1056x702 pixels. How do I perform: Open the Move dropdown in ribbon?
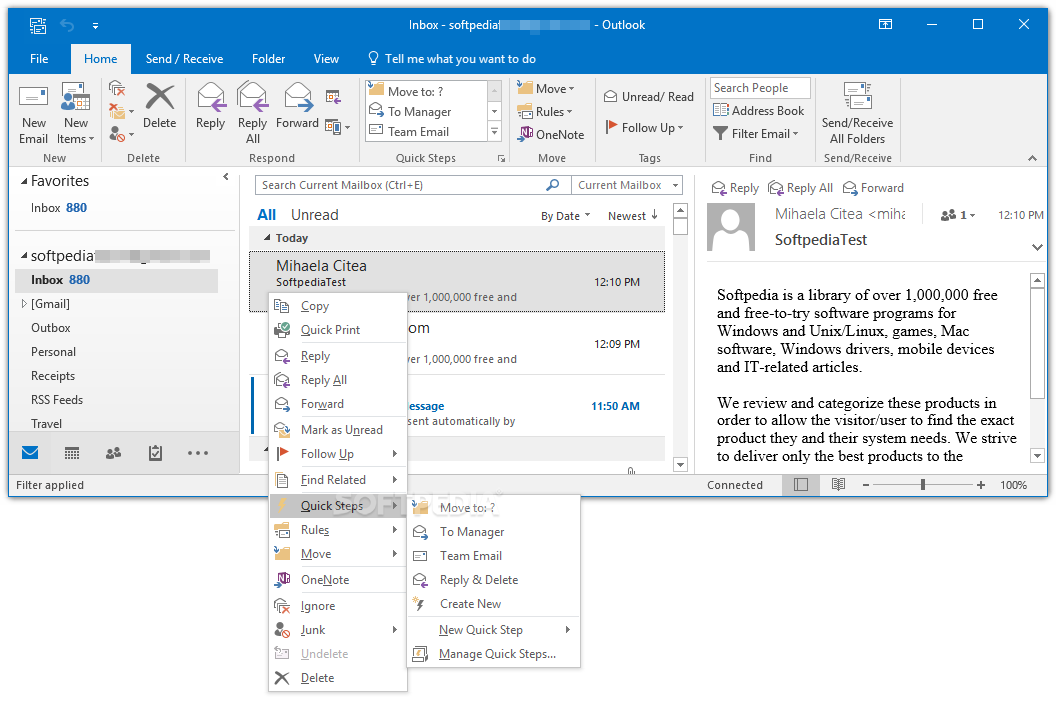point(546,88)
